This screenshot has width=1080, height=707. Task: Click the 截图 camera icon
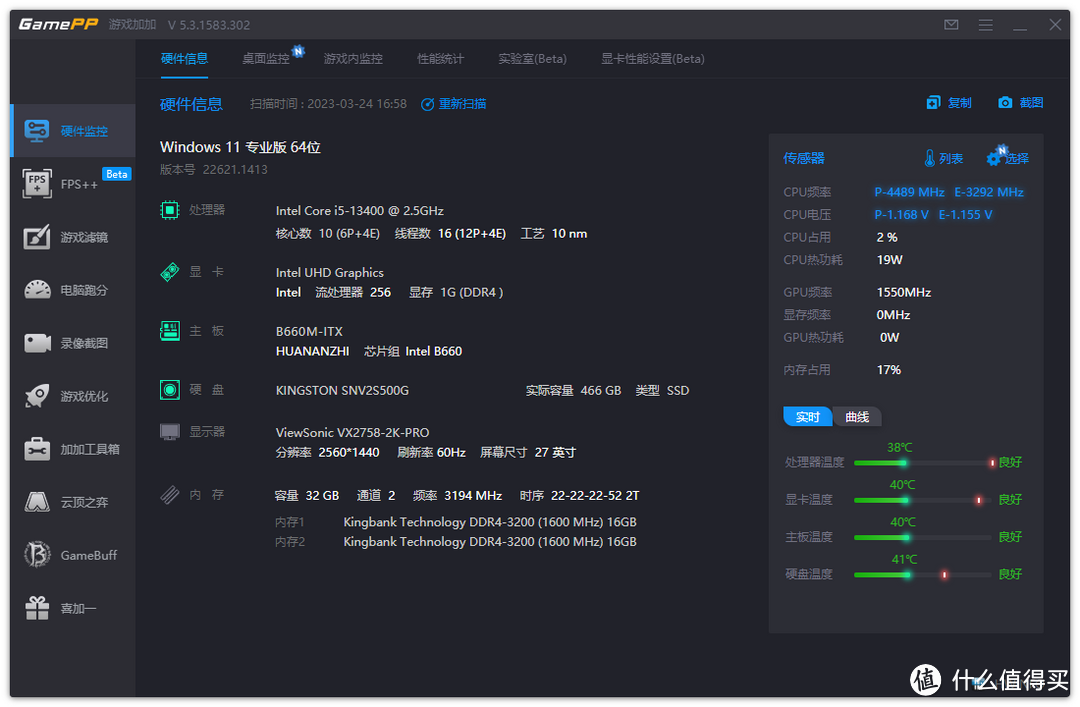[x=1005, y=103]
